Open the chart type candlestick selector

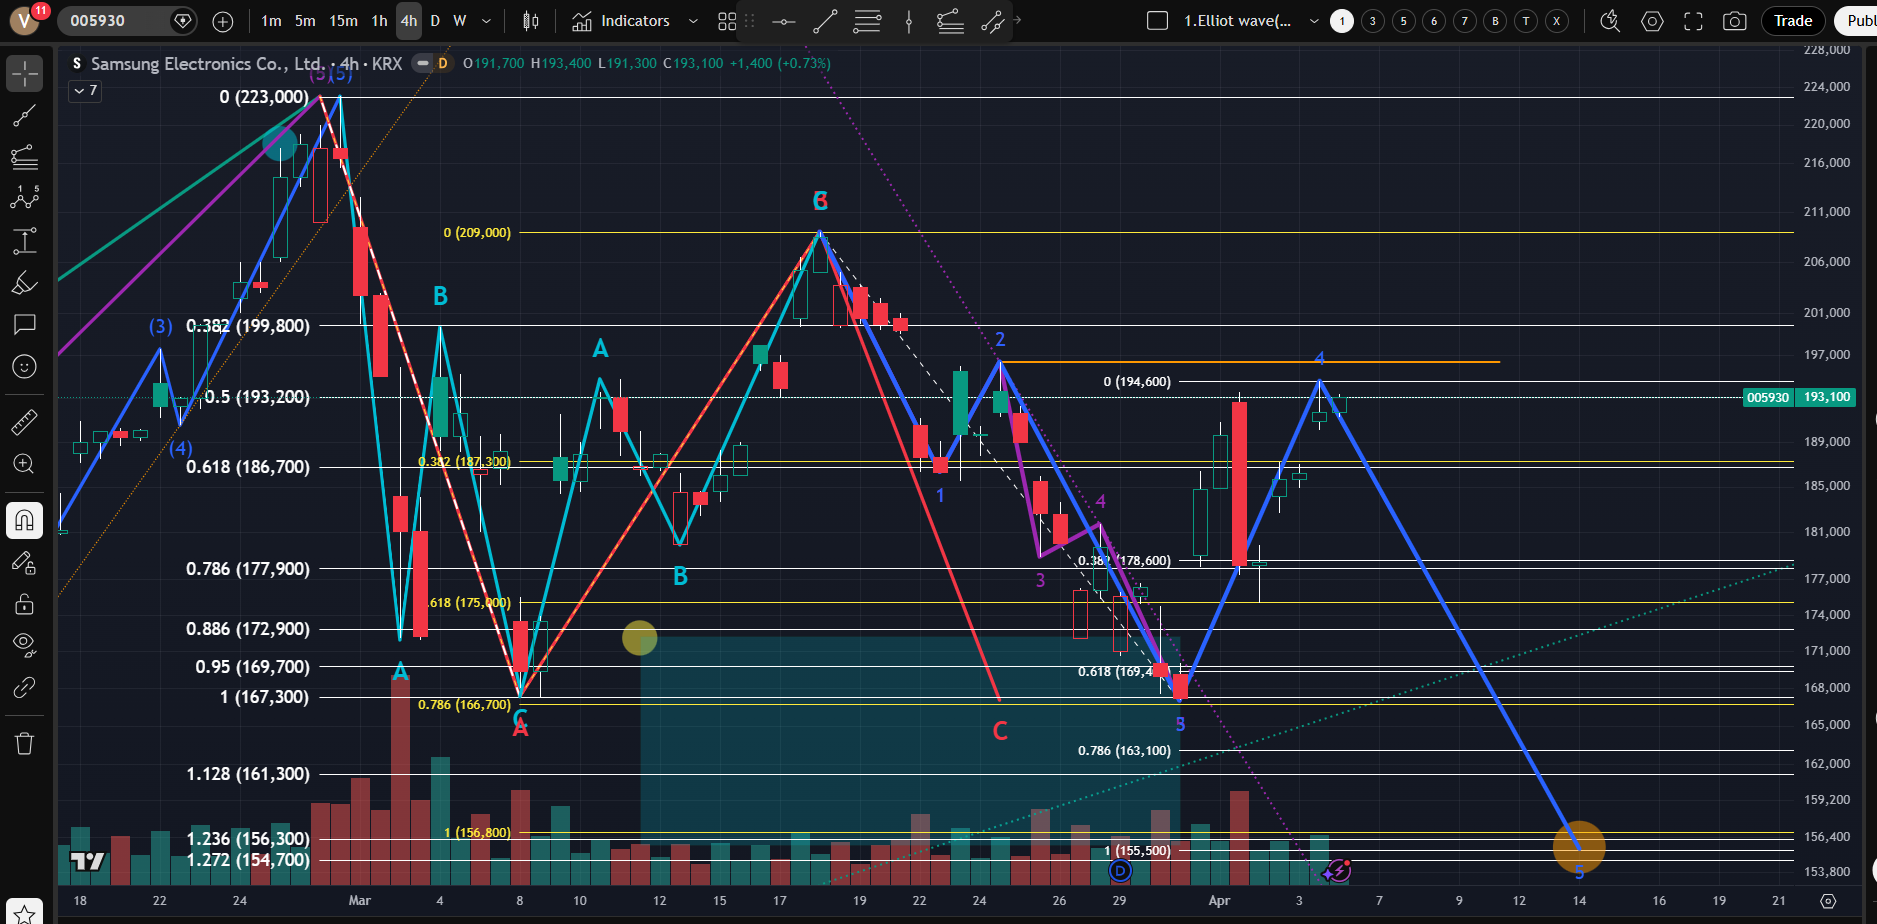point(531,21)
